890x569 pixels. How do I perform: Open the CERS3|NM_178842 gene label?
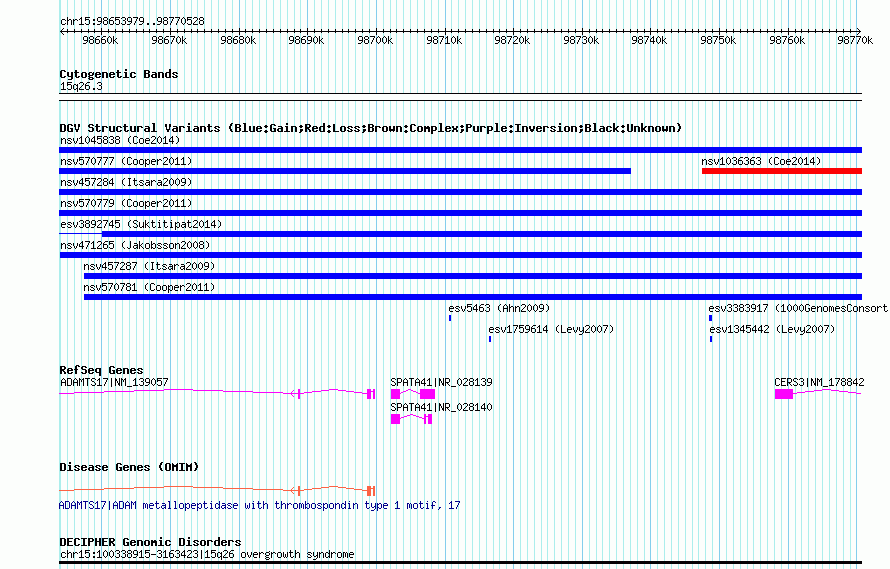click(819, 383)
